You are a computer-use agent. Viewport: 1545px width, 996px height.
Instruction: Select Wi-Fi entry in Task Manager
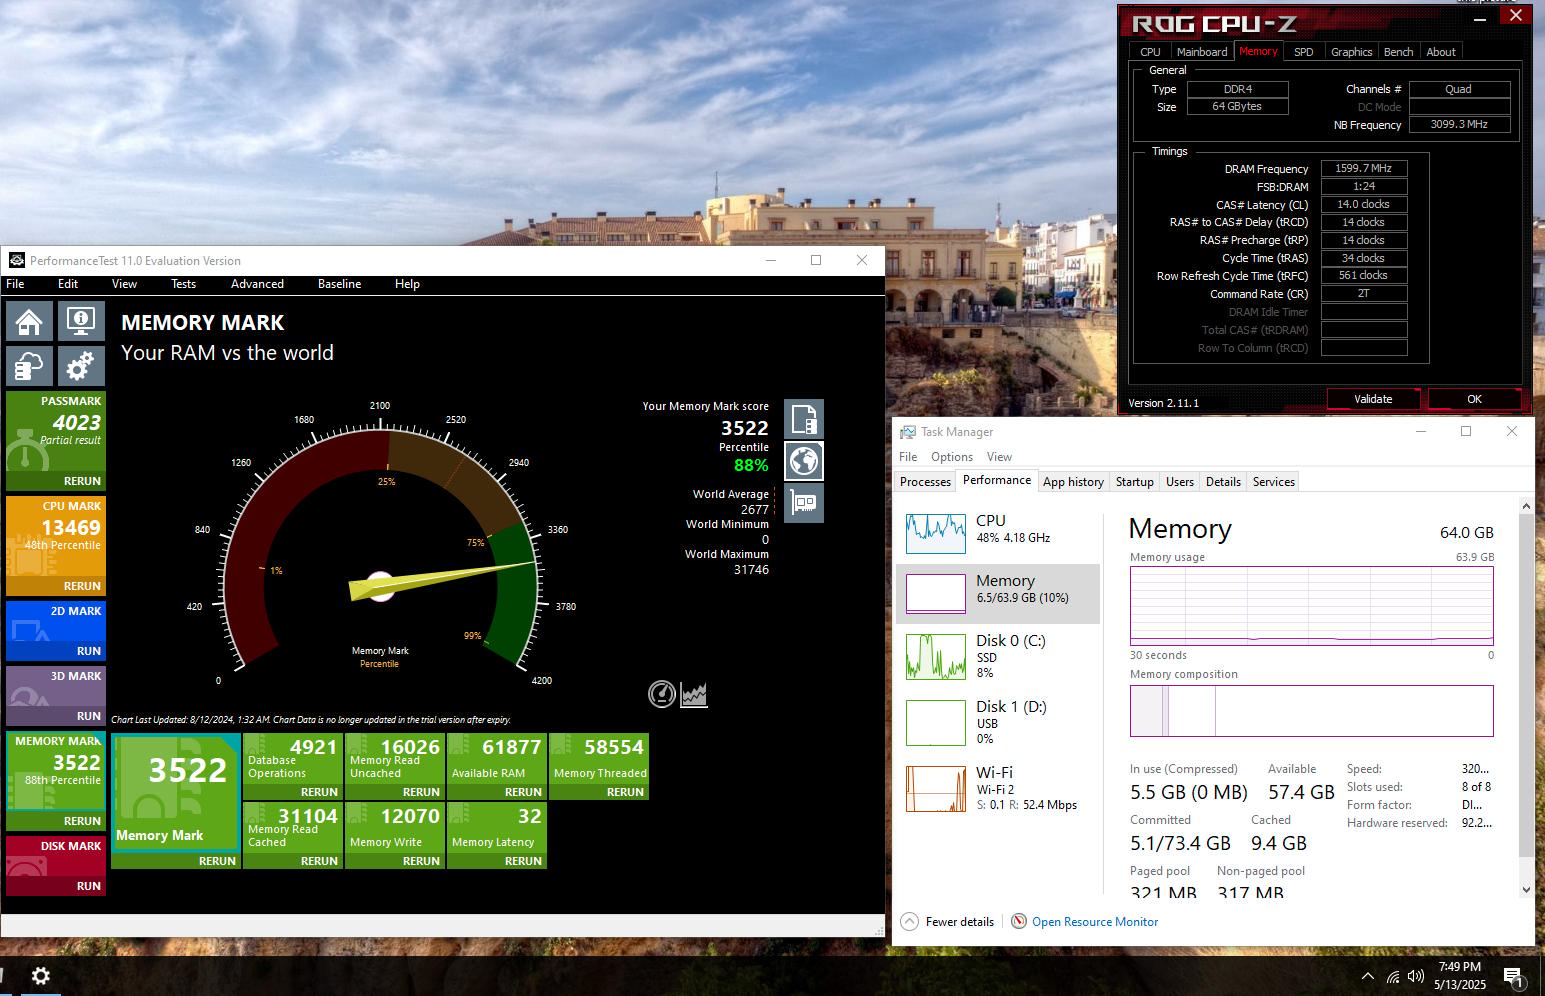(x=998, y=788)
